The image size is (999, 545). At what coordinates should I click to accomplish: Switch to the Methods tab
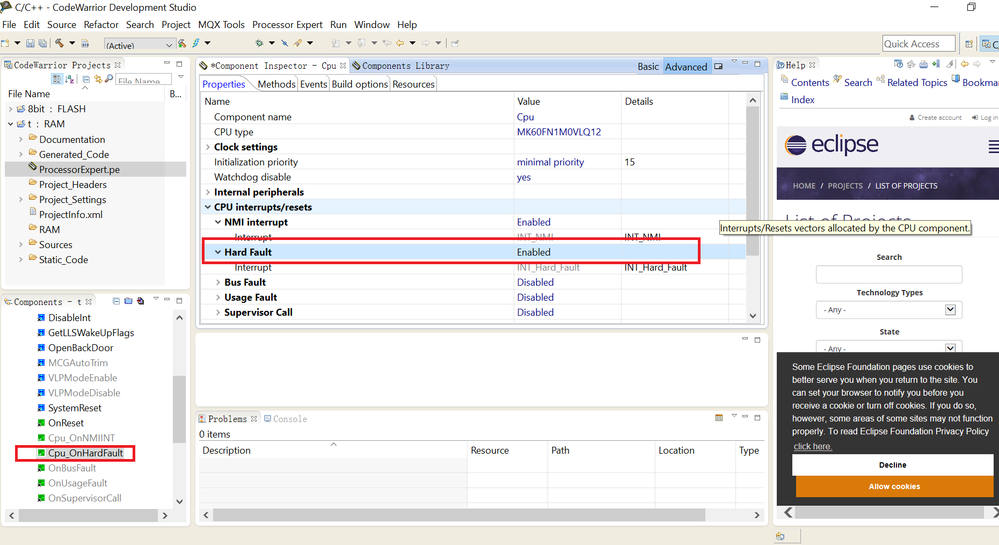(276, 84)
